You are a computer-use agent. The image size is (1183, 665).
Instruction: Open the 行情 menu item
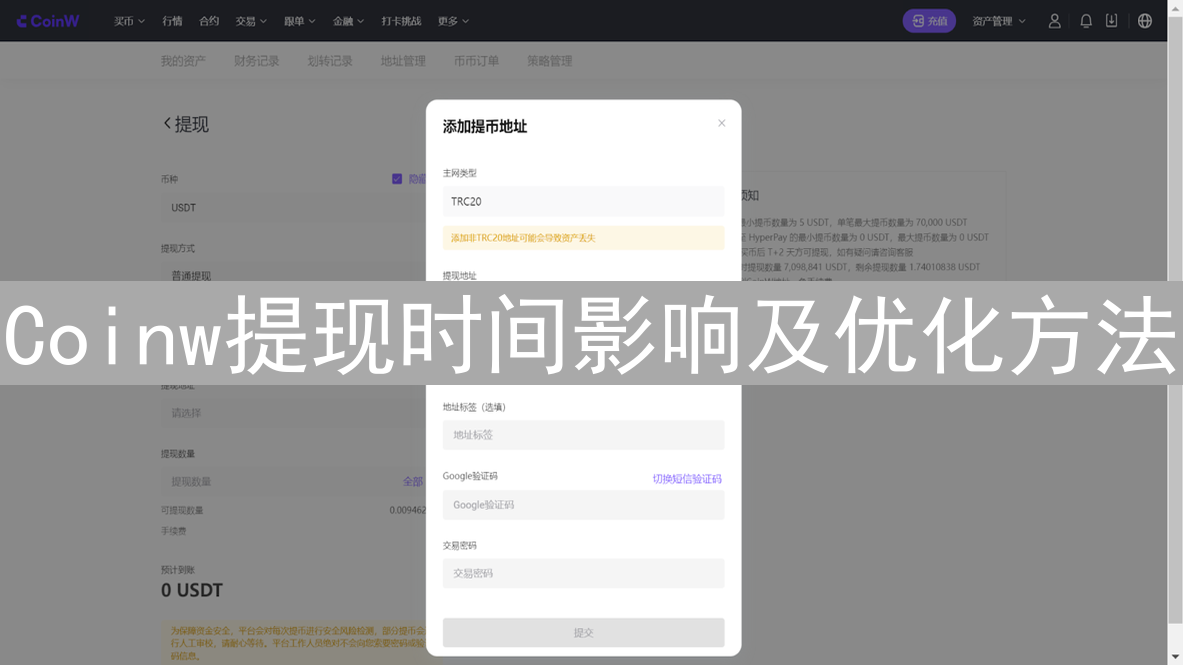point(172,21)
